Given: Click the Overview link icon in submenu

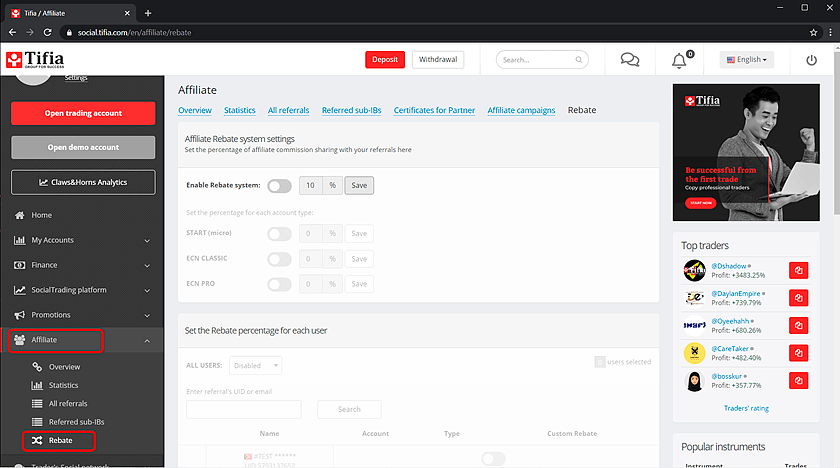Looking at the screenshot, I should point(37,367).
